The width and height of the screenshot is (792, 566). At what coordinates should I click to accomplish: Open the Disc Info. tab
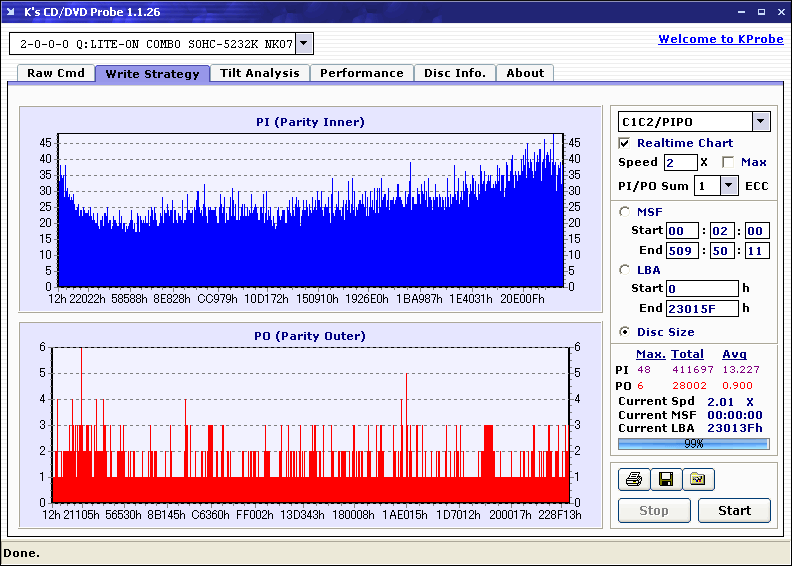tap(455, 73)
